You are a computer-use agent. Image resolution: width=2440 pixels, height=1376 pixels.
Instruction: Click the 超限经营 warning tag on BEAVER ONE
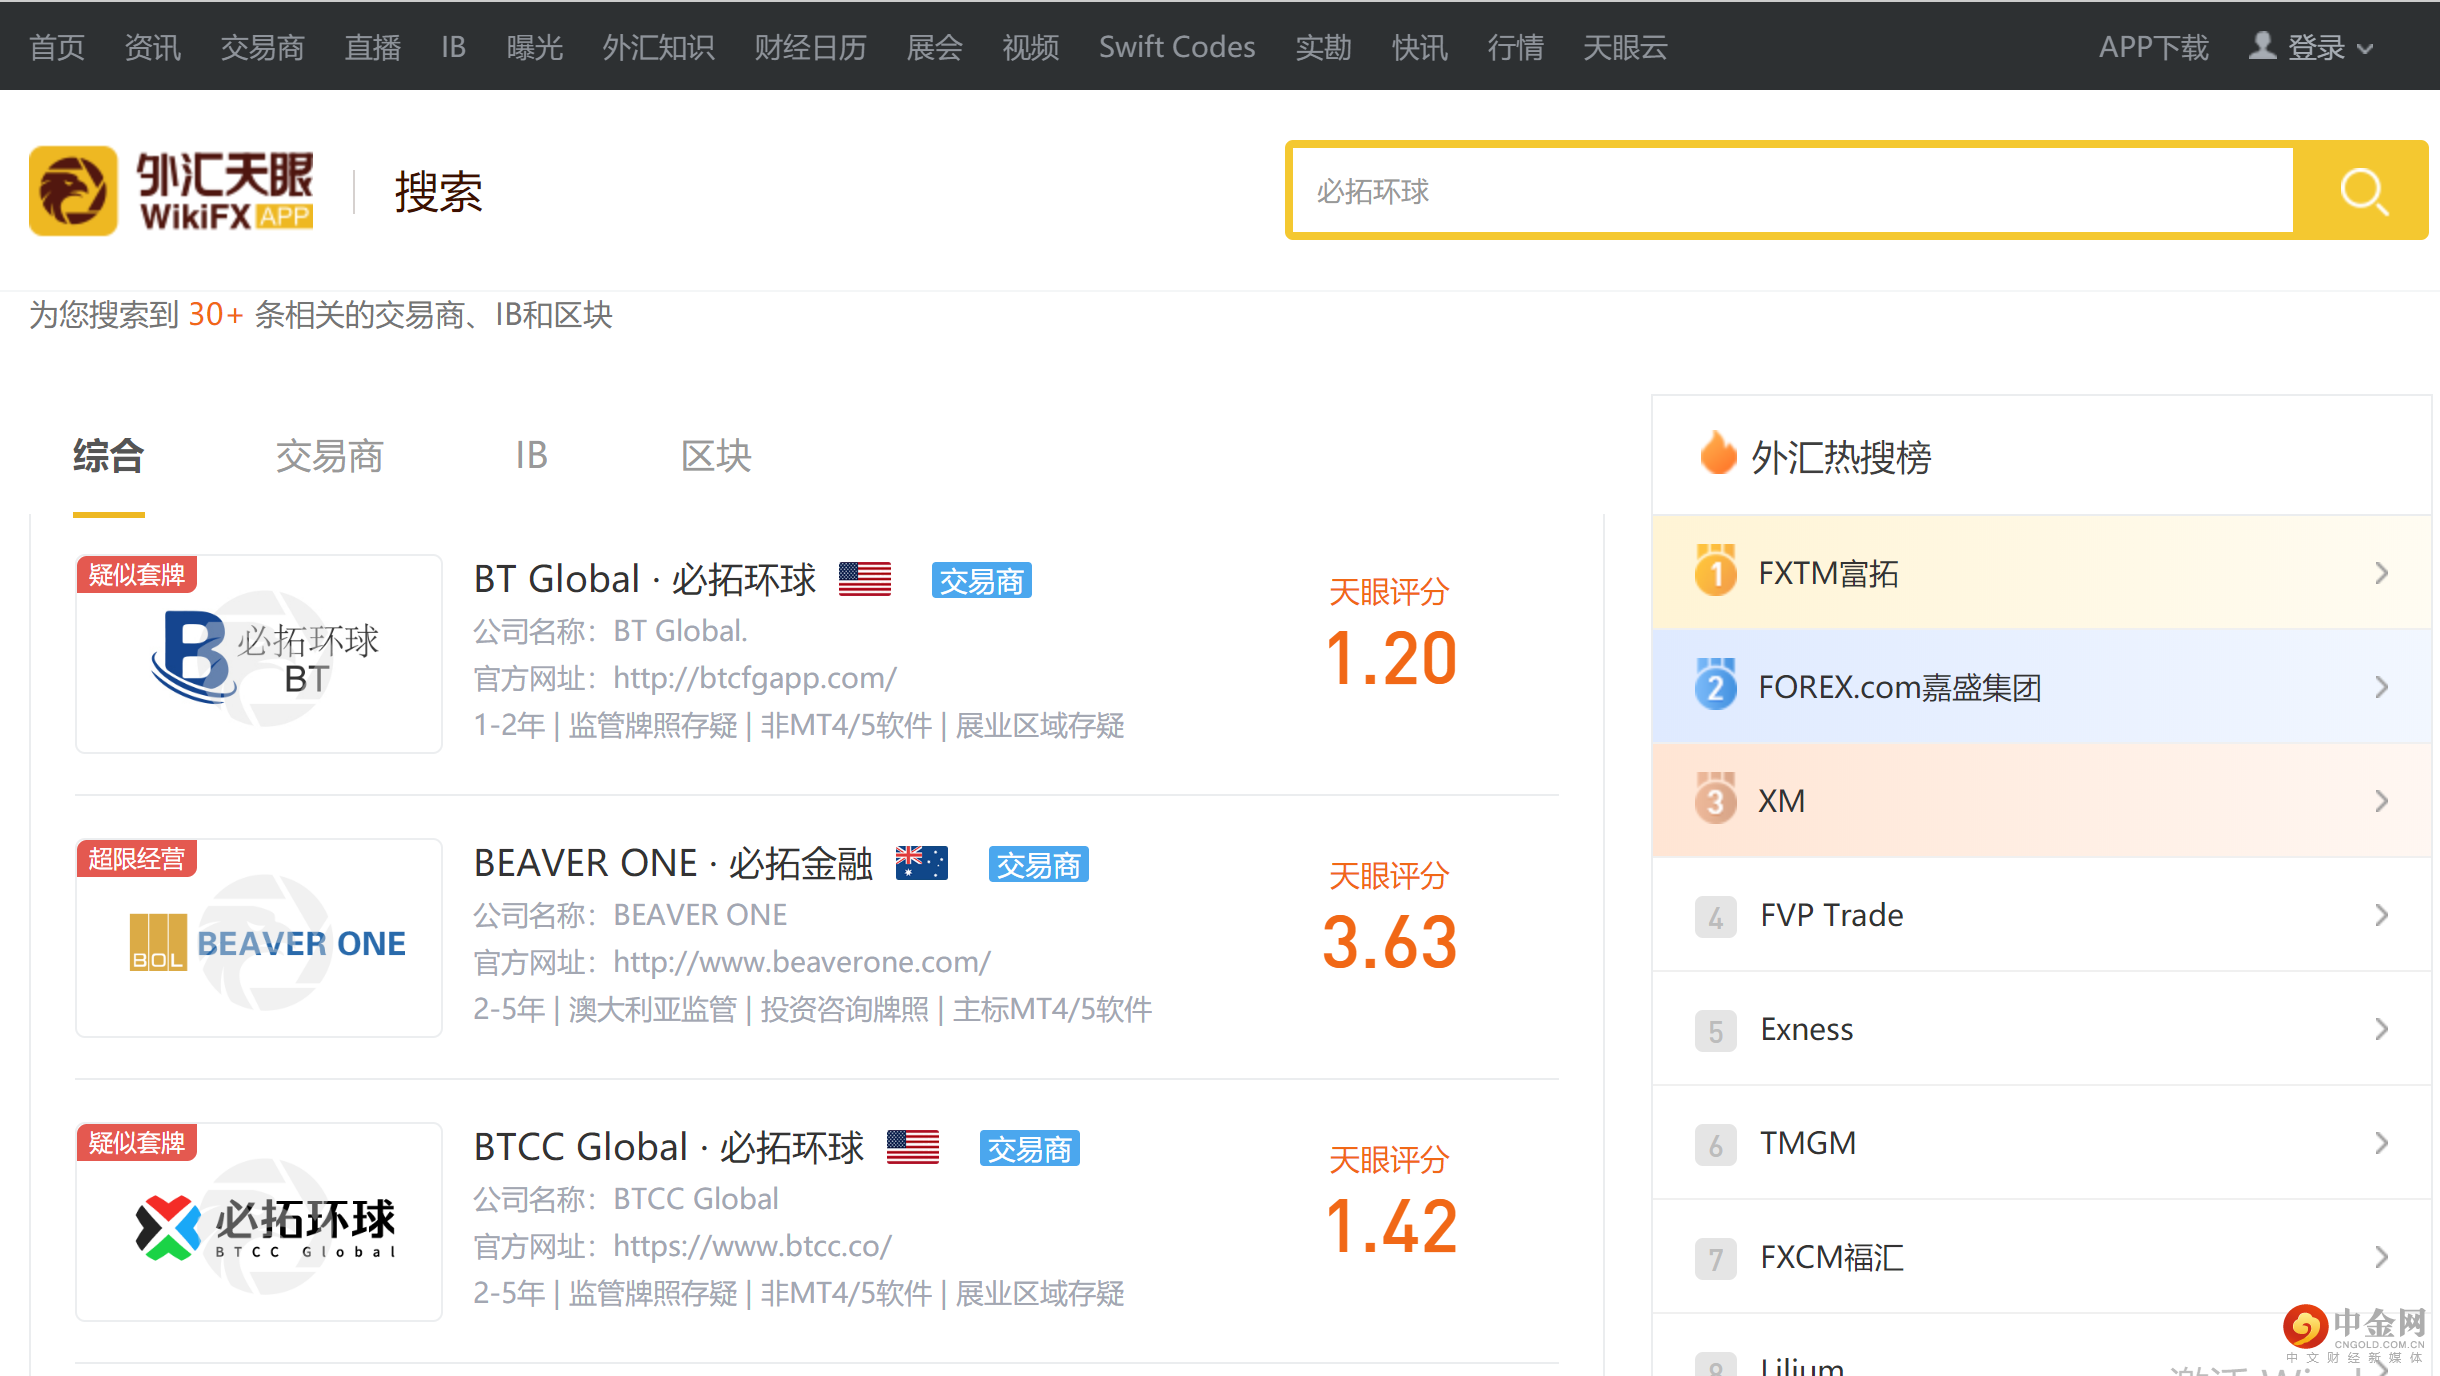pyautogui.click(x=137, y=859)
